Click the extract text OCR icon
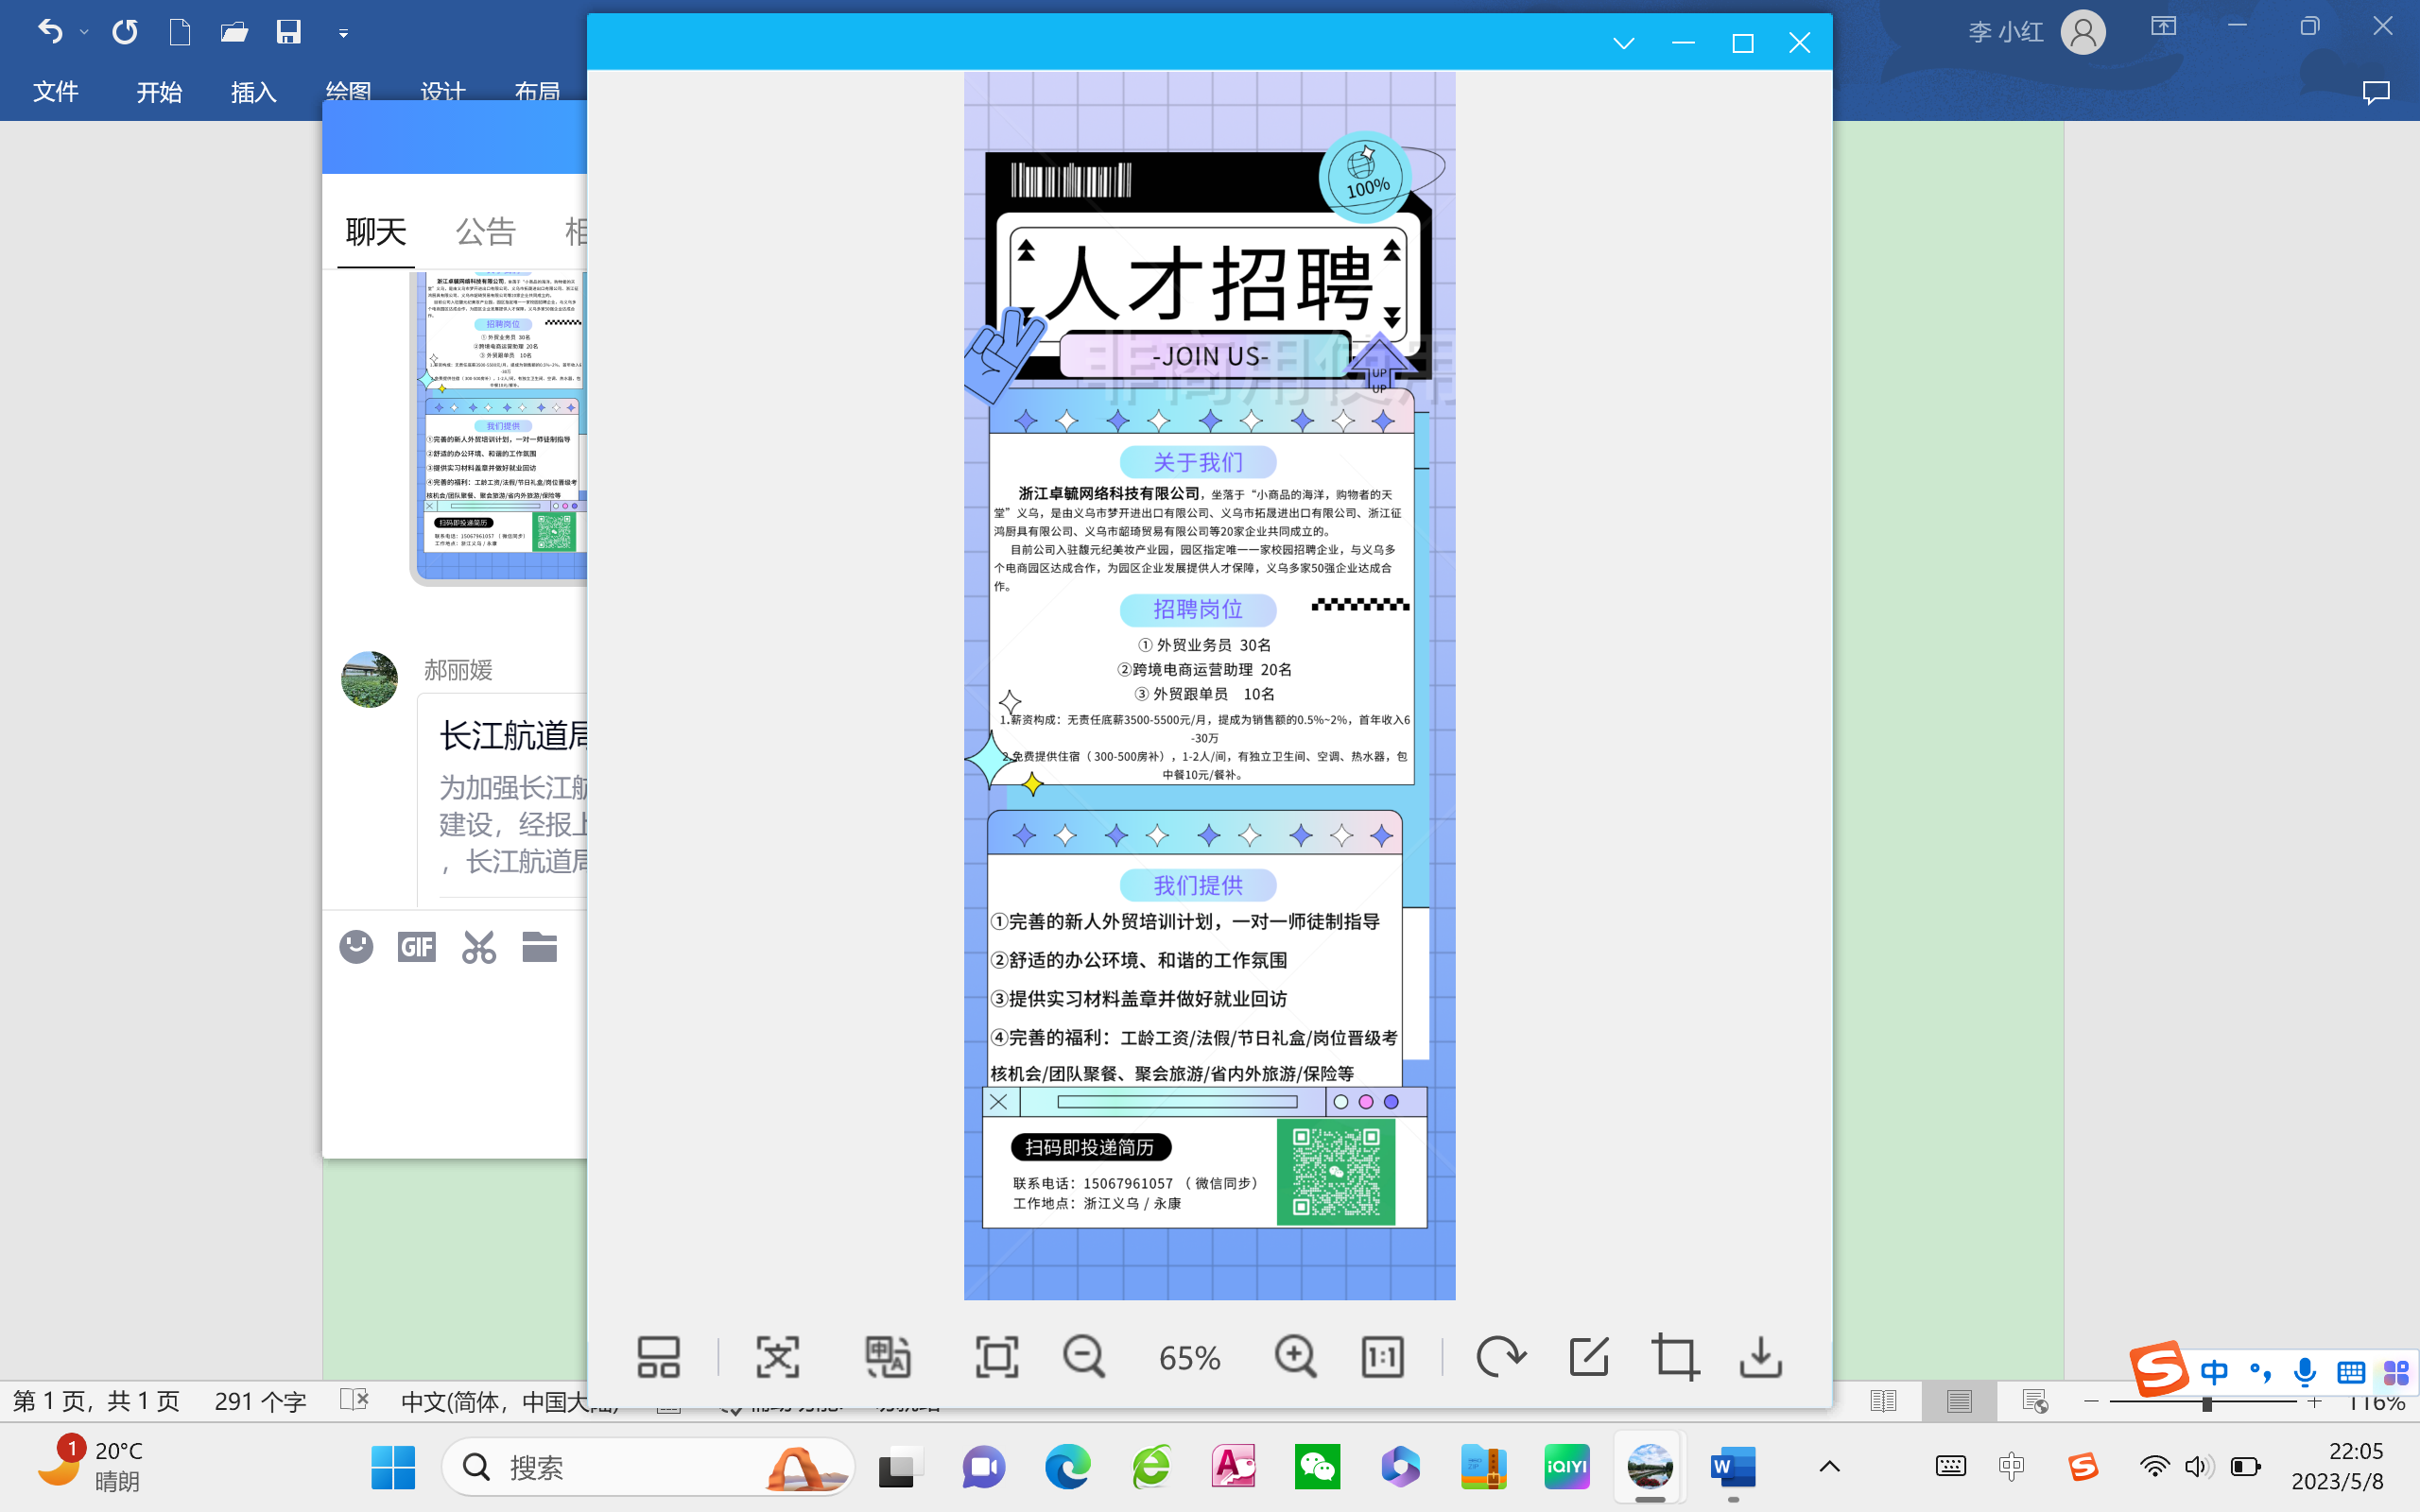 777,1357
